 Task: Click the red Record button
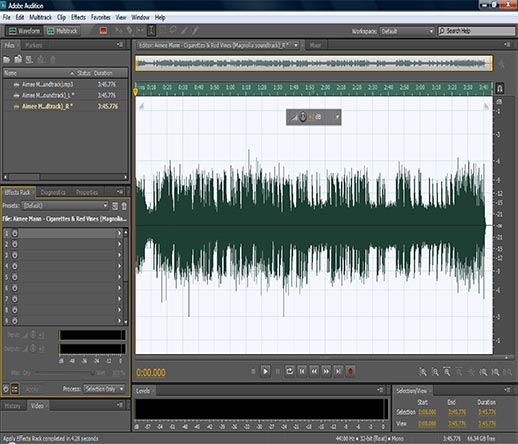coord(350,371)
